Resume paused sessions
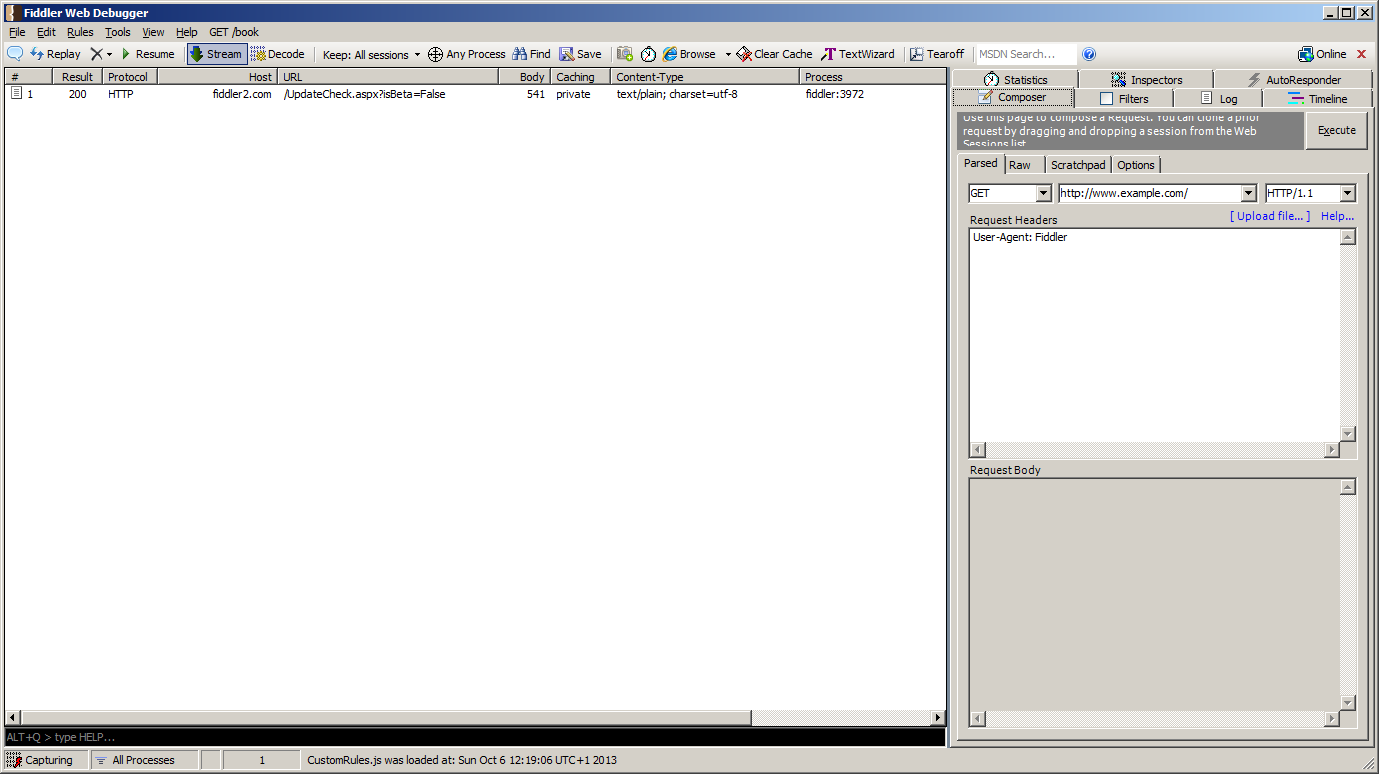Viewport: 1379px width, 774px height. (147, 54)
